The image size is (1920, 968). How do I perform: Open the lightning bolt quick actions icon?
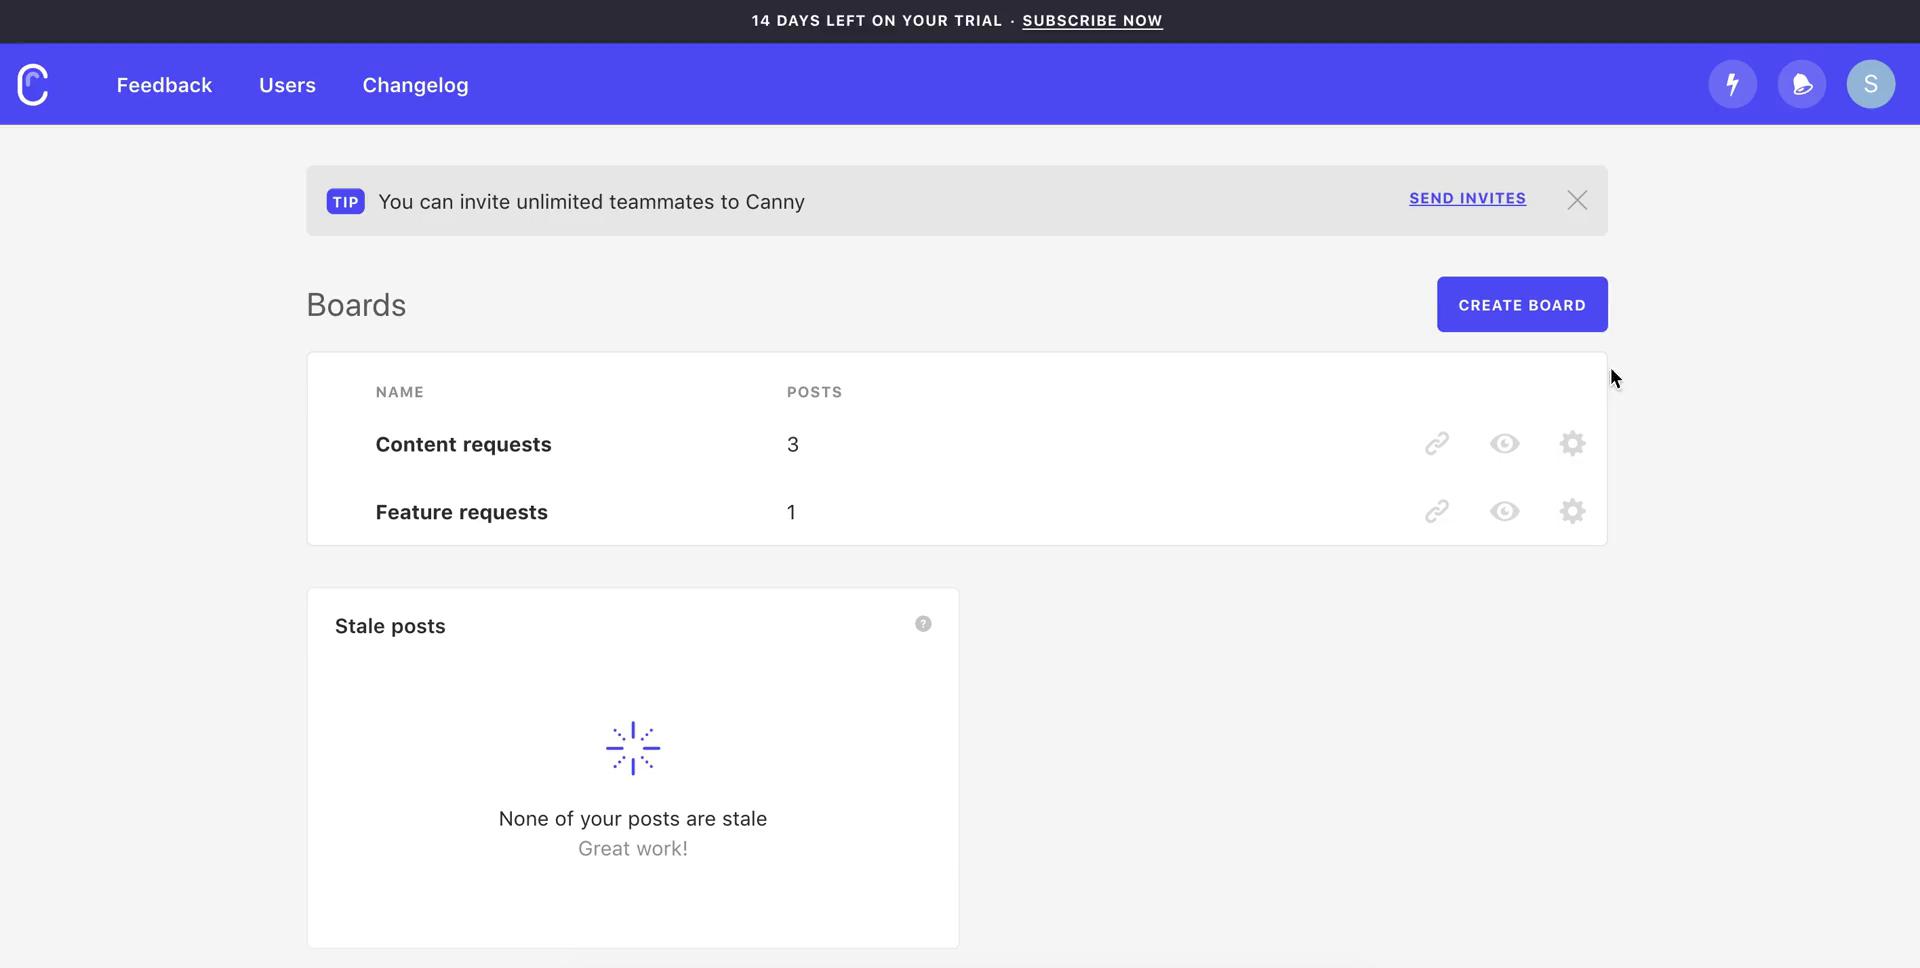point(1732,85)
